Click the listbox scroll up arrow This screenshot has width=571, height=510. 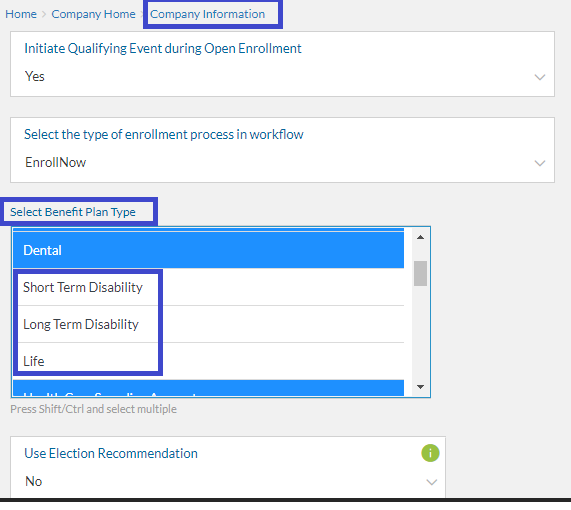pos(420,237)
